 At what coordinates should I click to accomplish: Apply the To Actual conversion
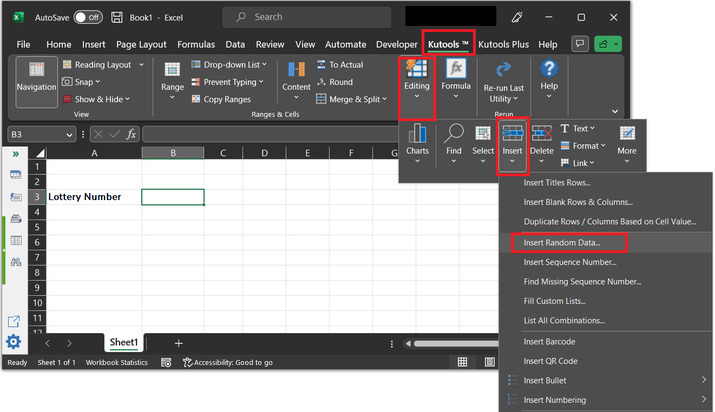pyautogui.click(x=340, y=65)
